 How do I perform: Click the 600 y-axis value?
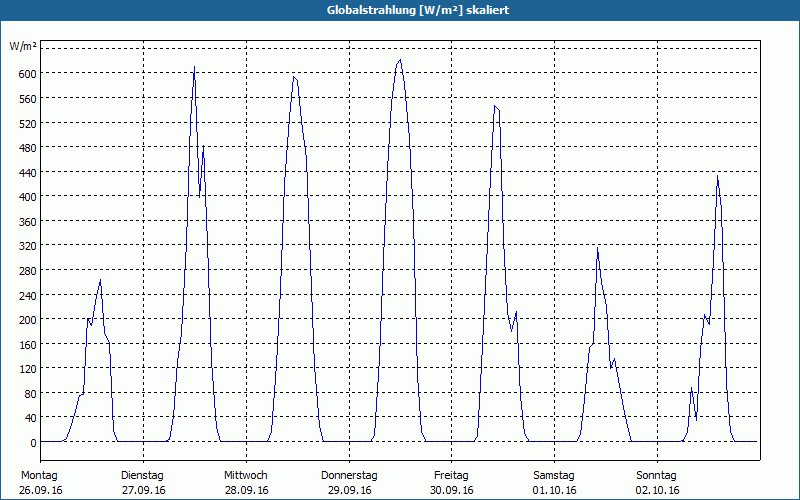click(27, 74)
